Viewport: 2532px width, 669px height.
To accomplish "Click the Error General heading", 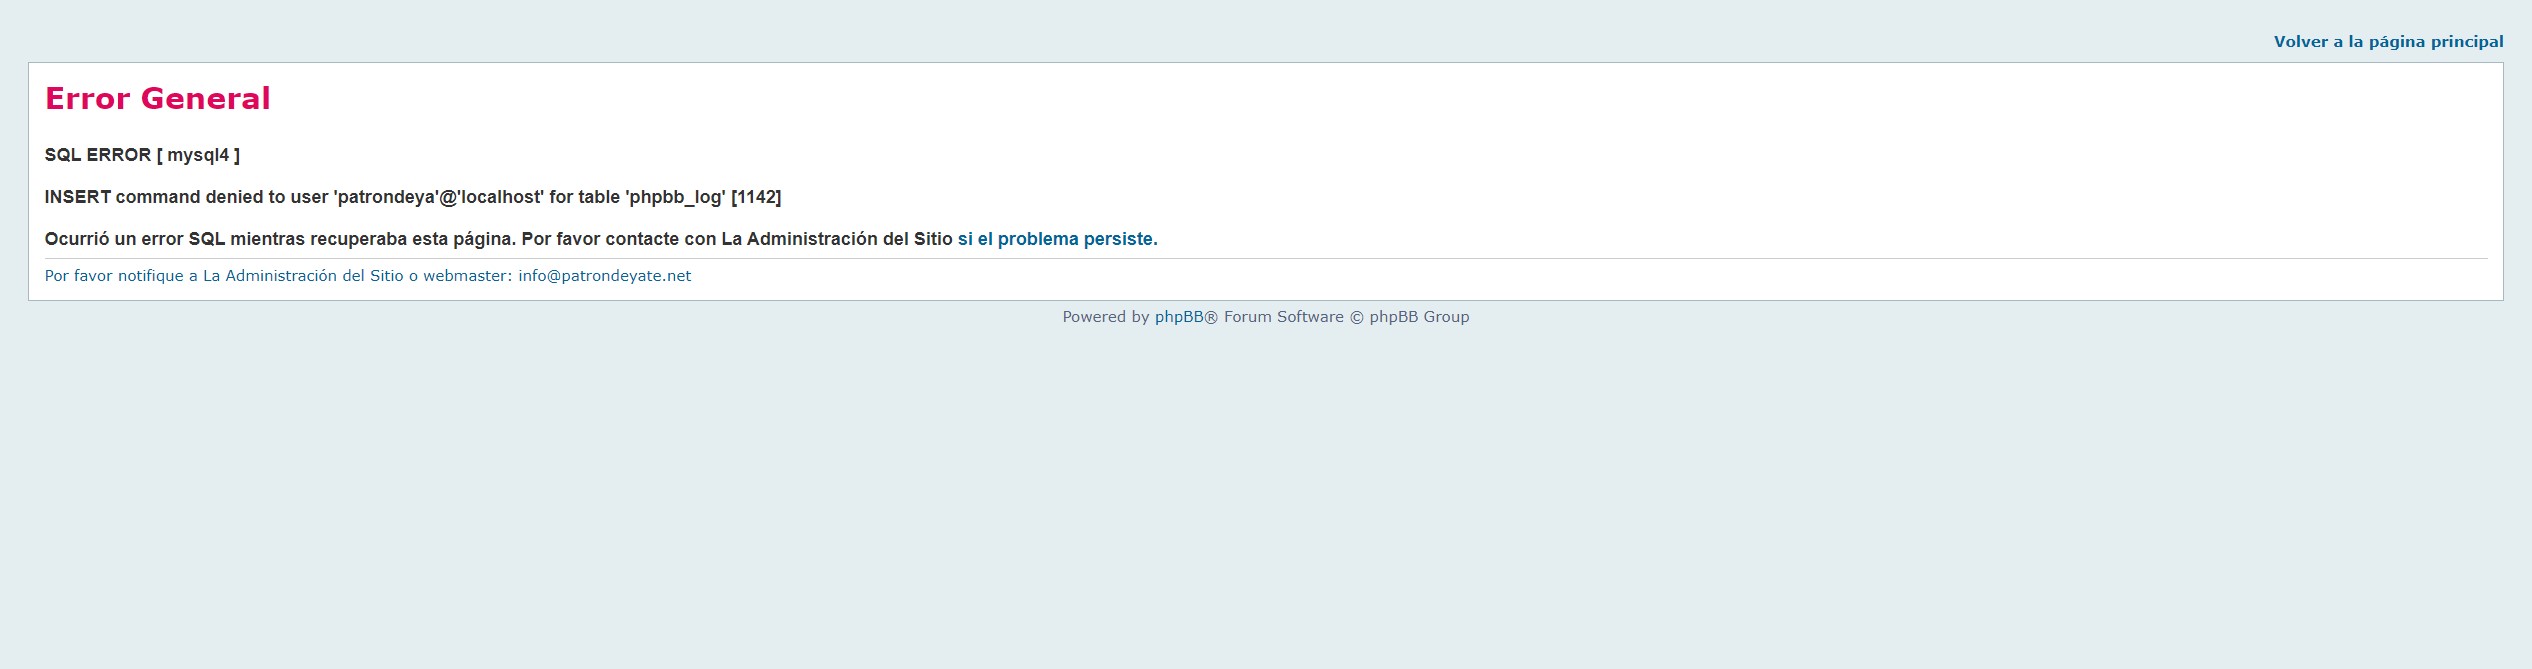I will pos(158,98).
